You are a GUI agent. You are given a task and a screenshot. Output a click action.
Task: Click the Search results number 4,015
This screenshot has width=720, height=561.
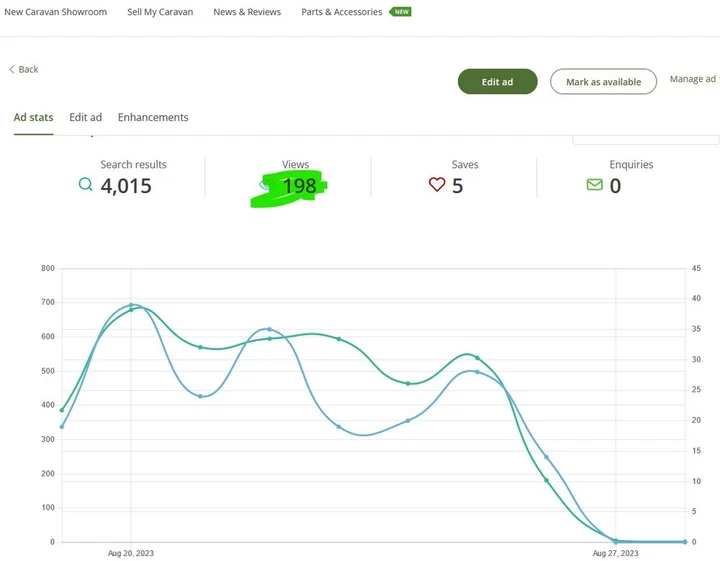click(x=126, y=186)
